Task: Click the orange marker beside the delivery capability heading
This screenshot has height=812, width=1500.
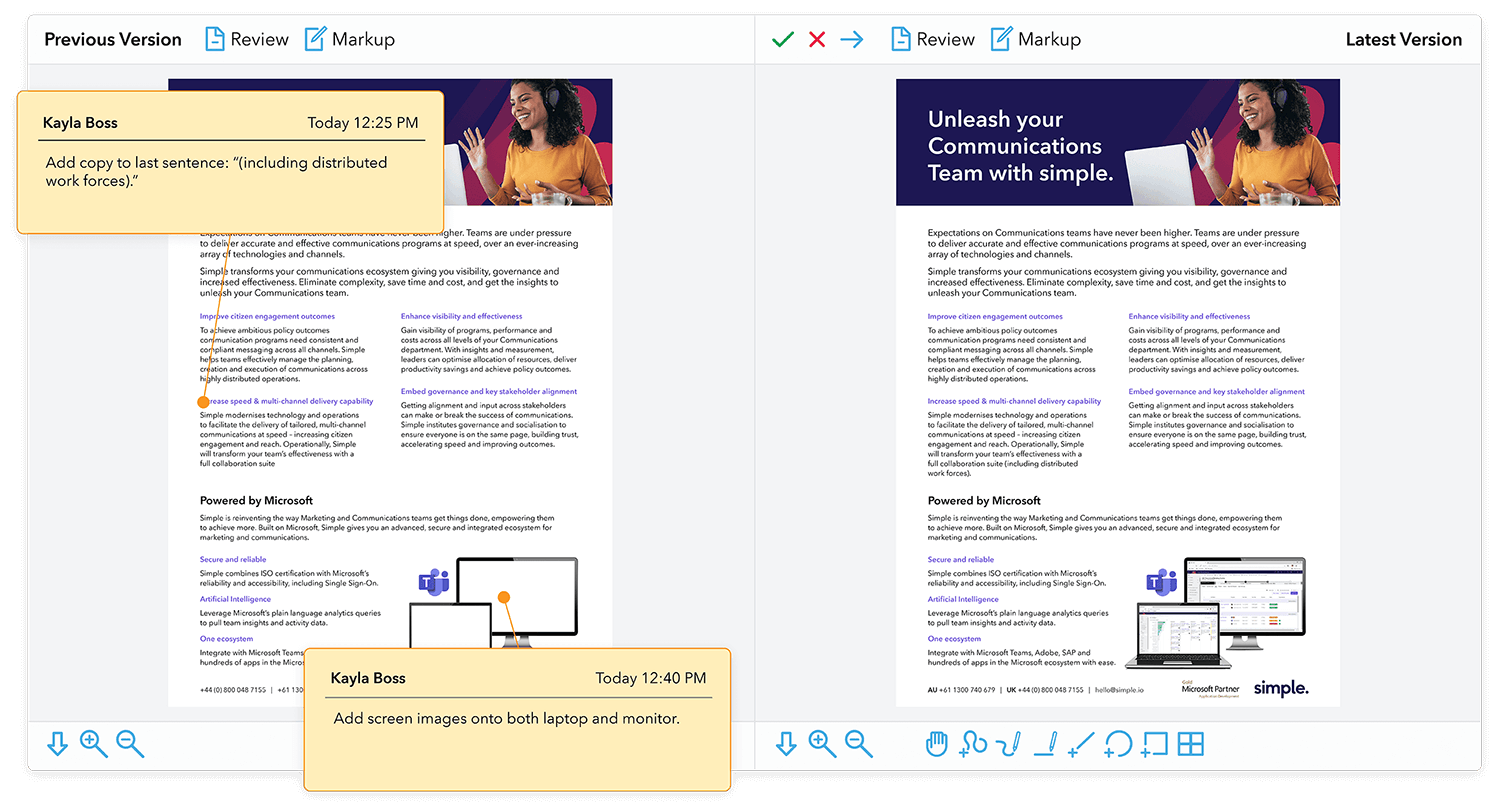Action: pyautogui.click(x=204, y=401)
